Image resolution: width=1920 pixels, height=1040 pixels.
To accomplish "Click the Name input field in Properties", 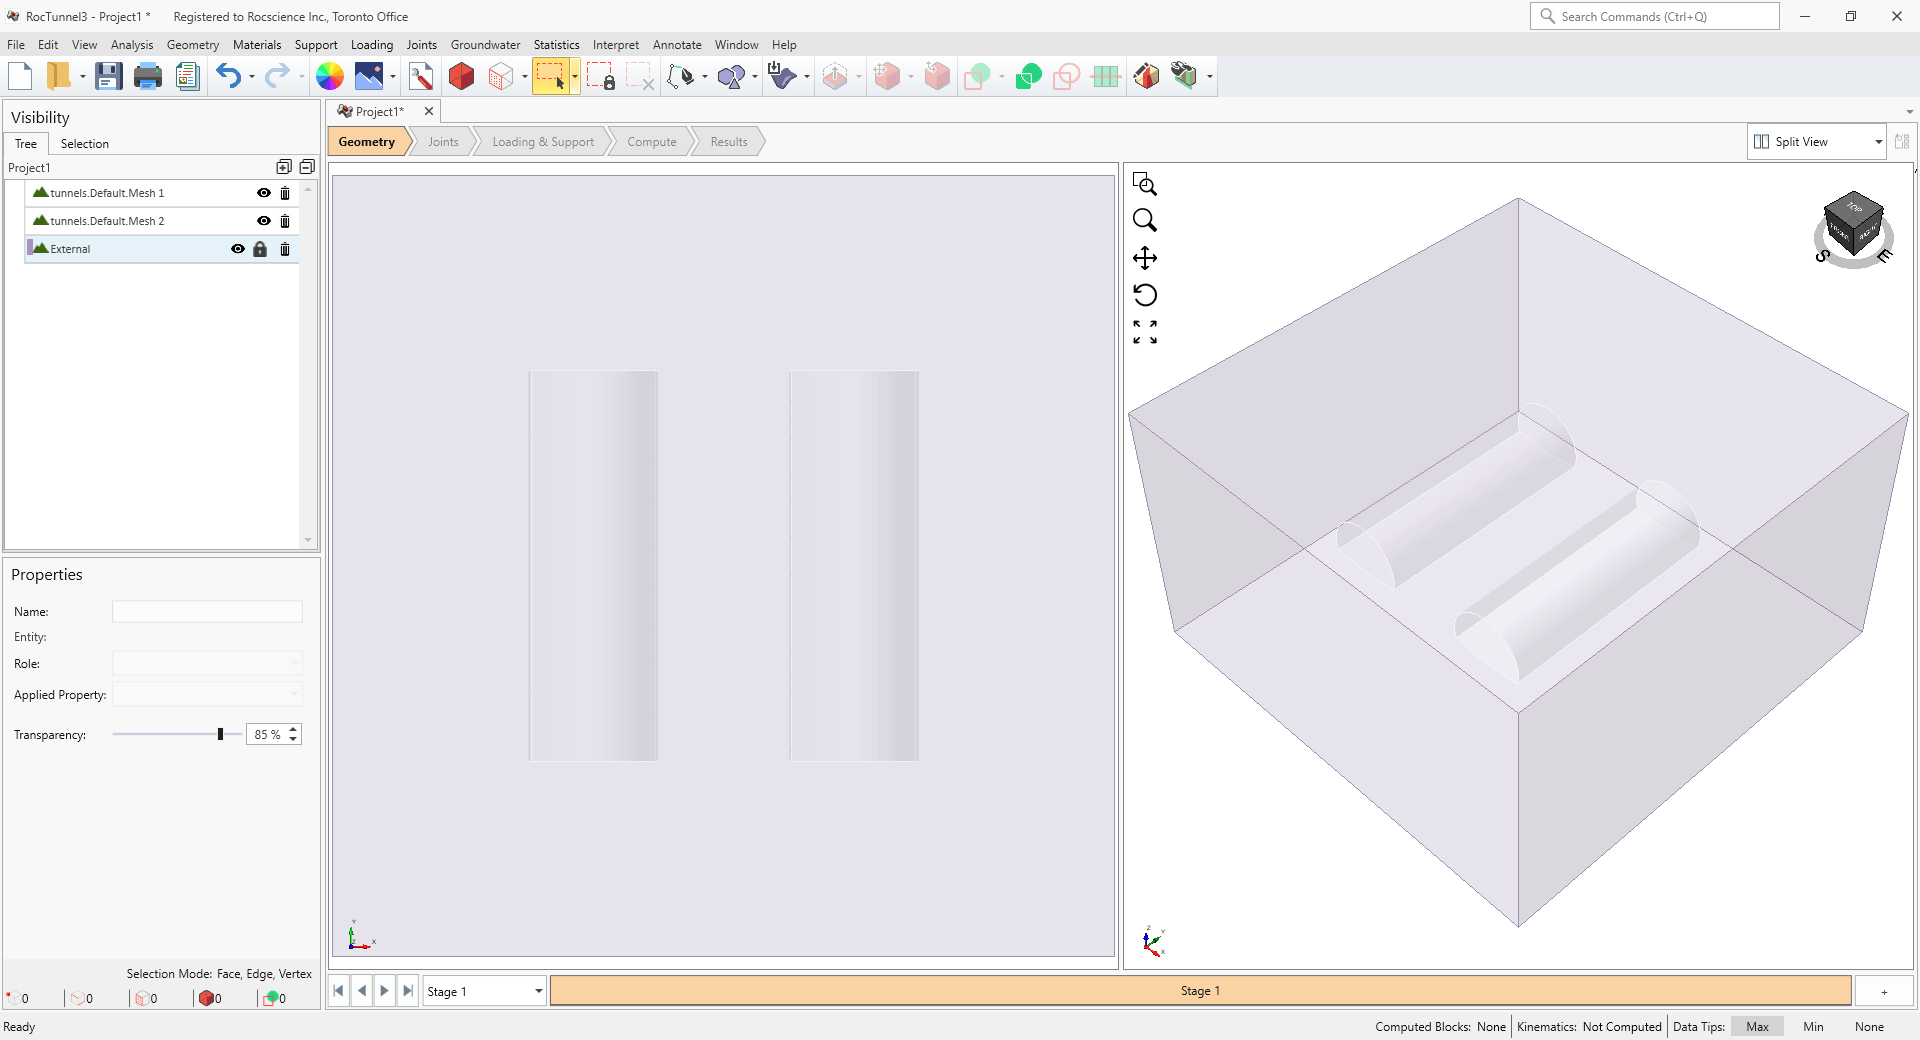I will tap(207, 611).
